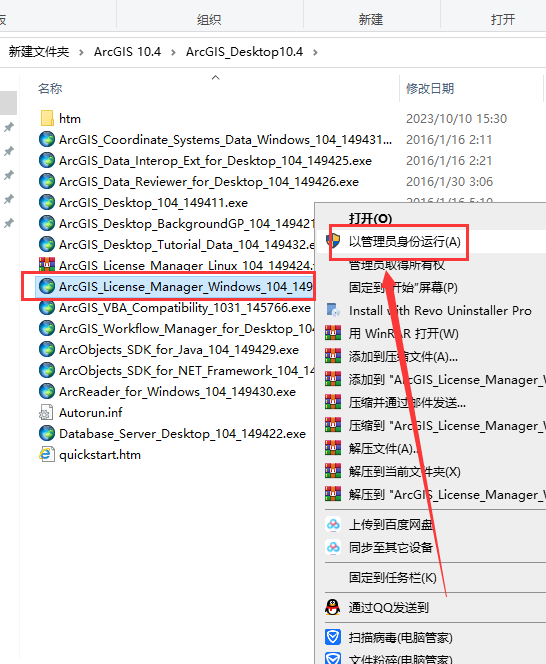Click ArcObjects_SDK_for_NET_Framework file icon
The image size is (546, 664).
pos(47,370)
